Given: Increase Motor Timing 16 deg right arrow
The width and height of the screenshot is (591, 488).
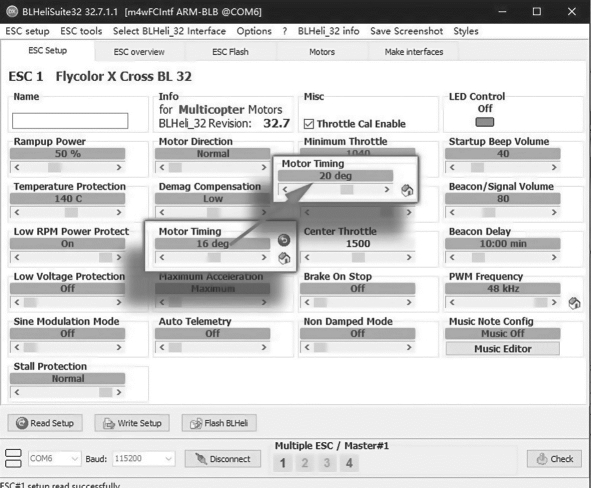Looking at the screenshot, I should (x=264, y=257).
